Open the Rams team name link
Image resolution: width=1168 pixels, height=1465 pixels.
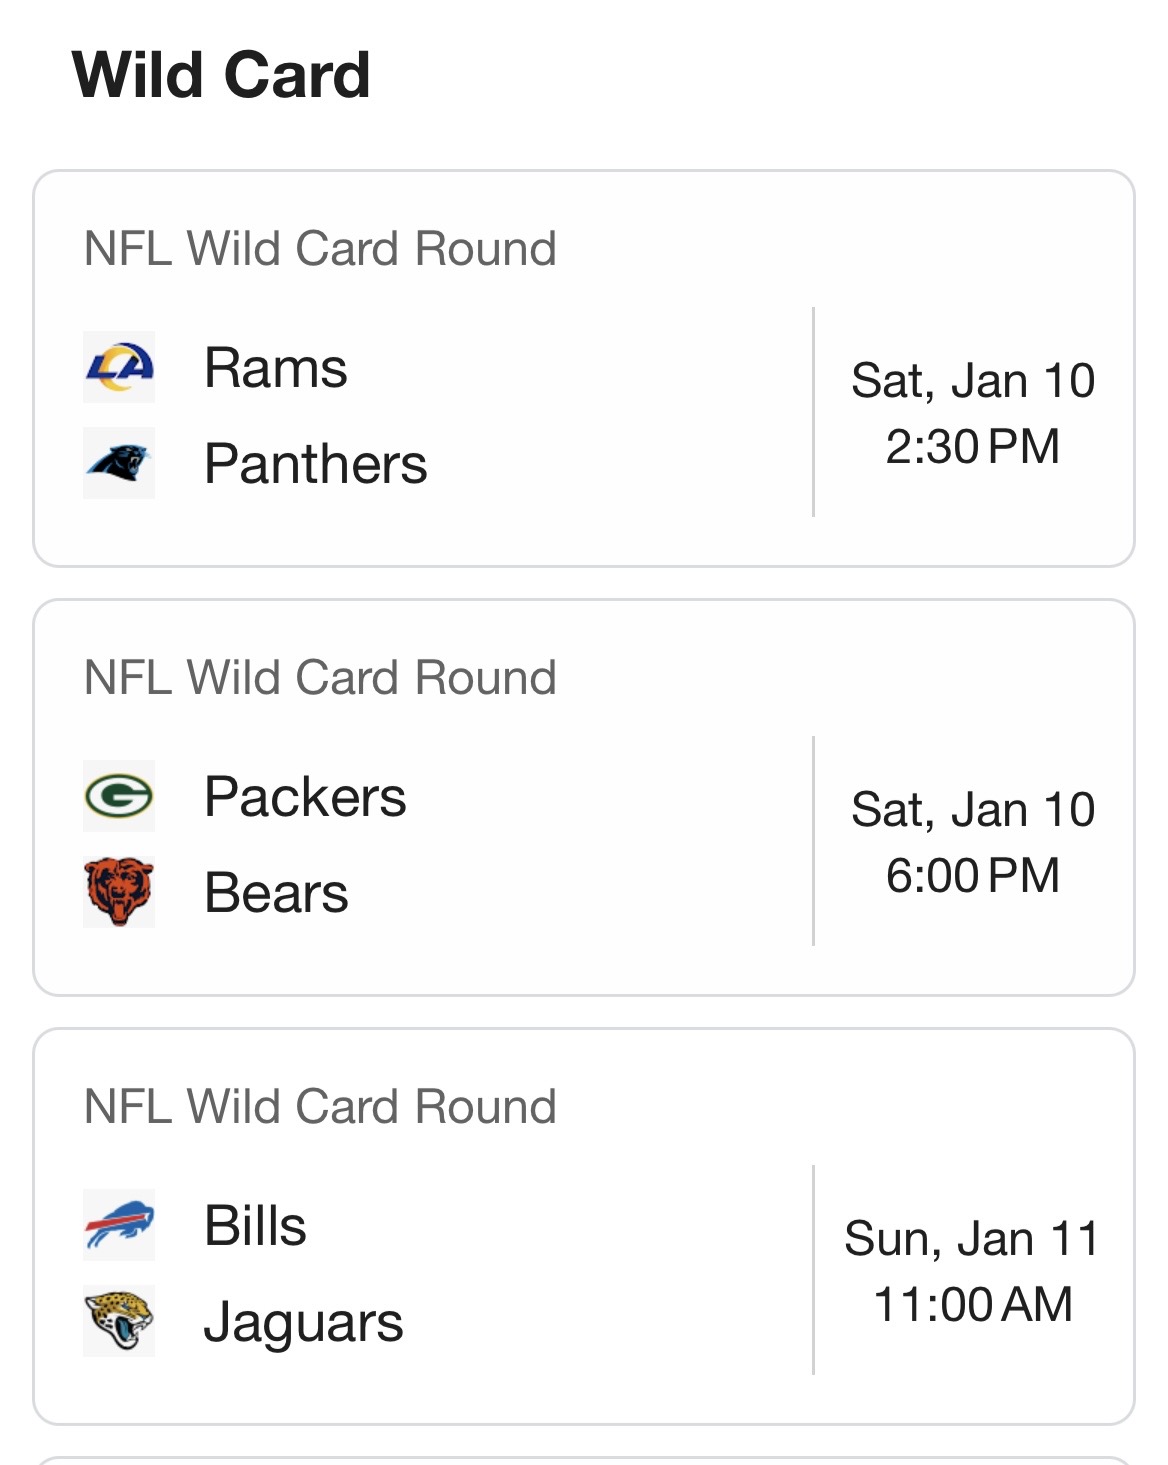[x=276, y=368]
